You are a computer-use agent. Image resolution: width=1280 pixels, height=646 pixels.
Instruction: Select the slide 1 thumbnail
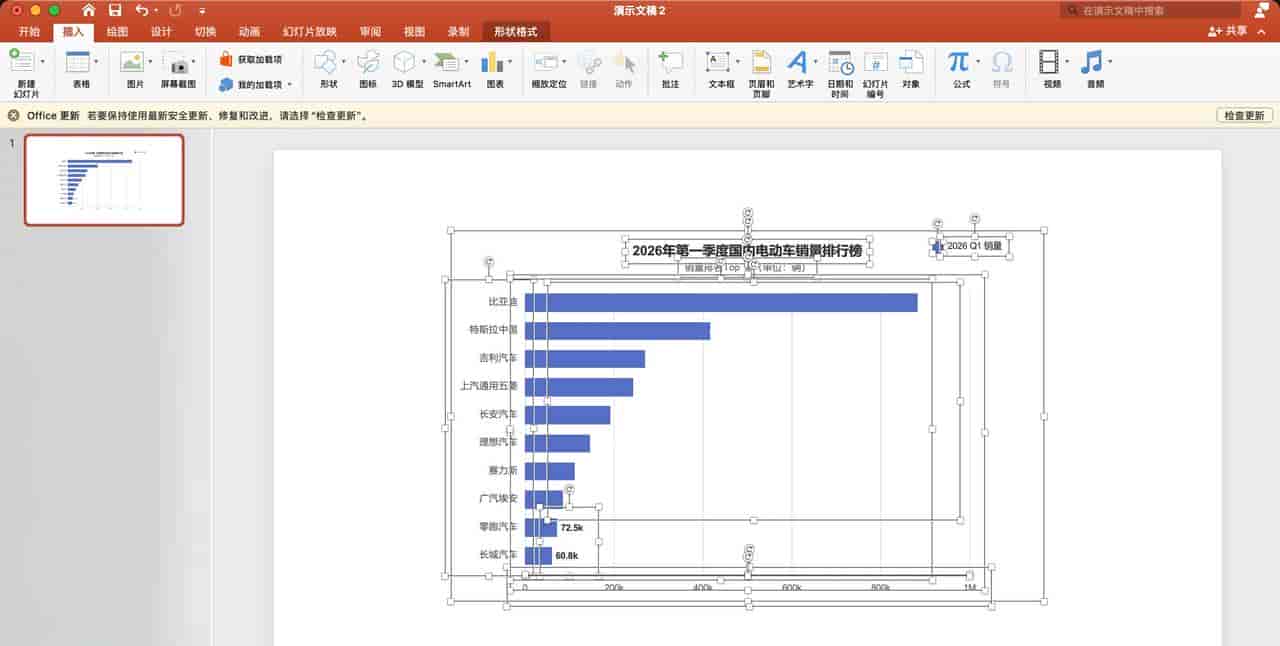pyautogui.click(x=104, y=180)
